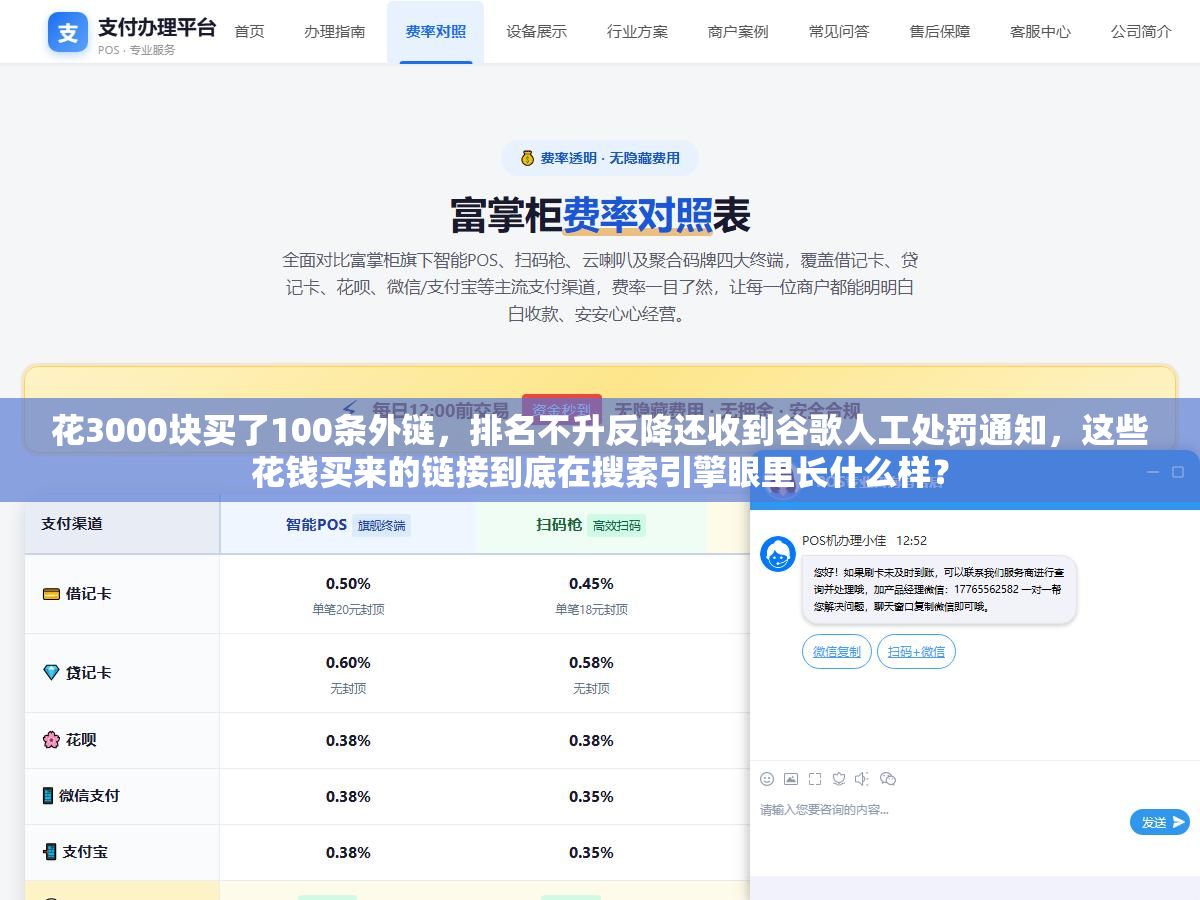The image size is (1200, 900).
Task: Click the 旗舰终端 tag
Action: click(x=382, y=525)
